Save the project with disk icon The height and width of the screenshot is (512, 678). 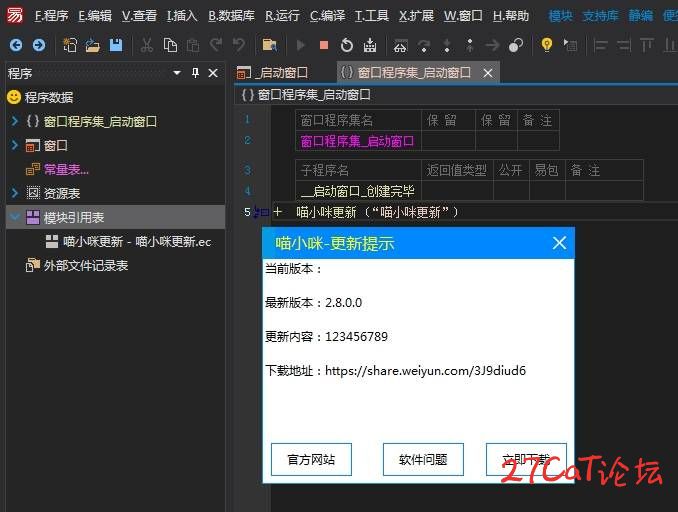116,45
